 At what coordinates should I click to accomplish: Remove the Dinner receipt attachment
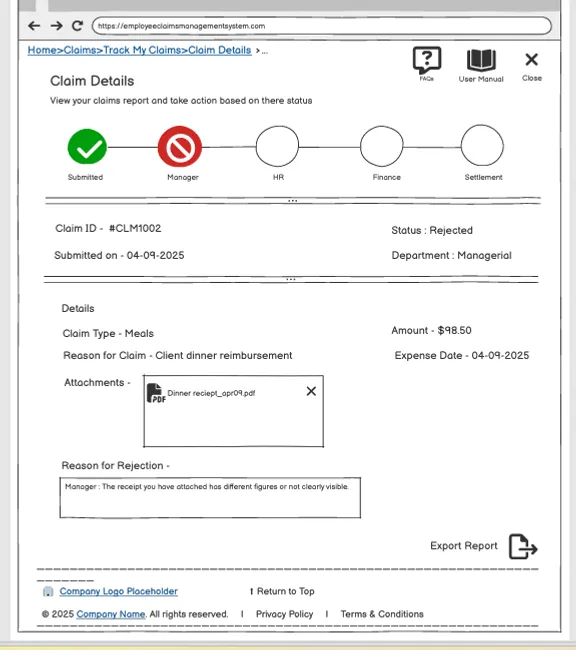coord(311,391)
